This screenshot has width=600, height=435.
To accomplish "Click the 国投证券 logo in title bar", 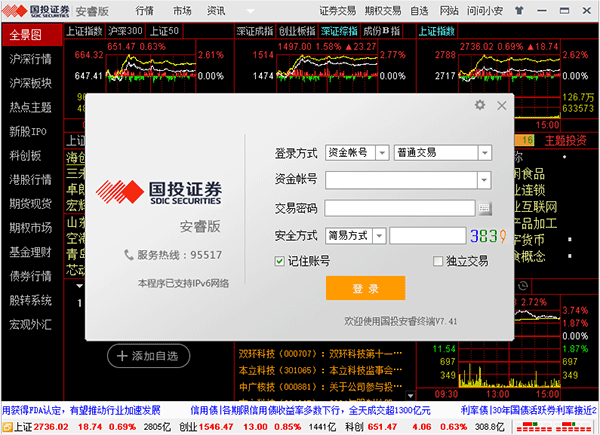I will 36,11.
